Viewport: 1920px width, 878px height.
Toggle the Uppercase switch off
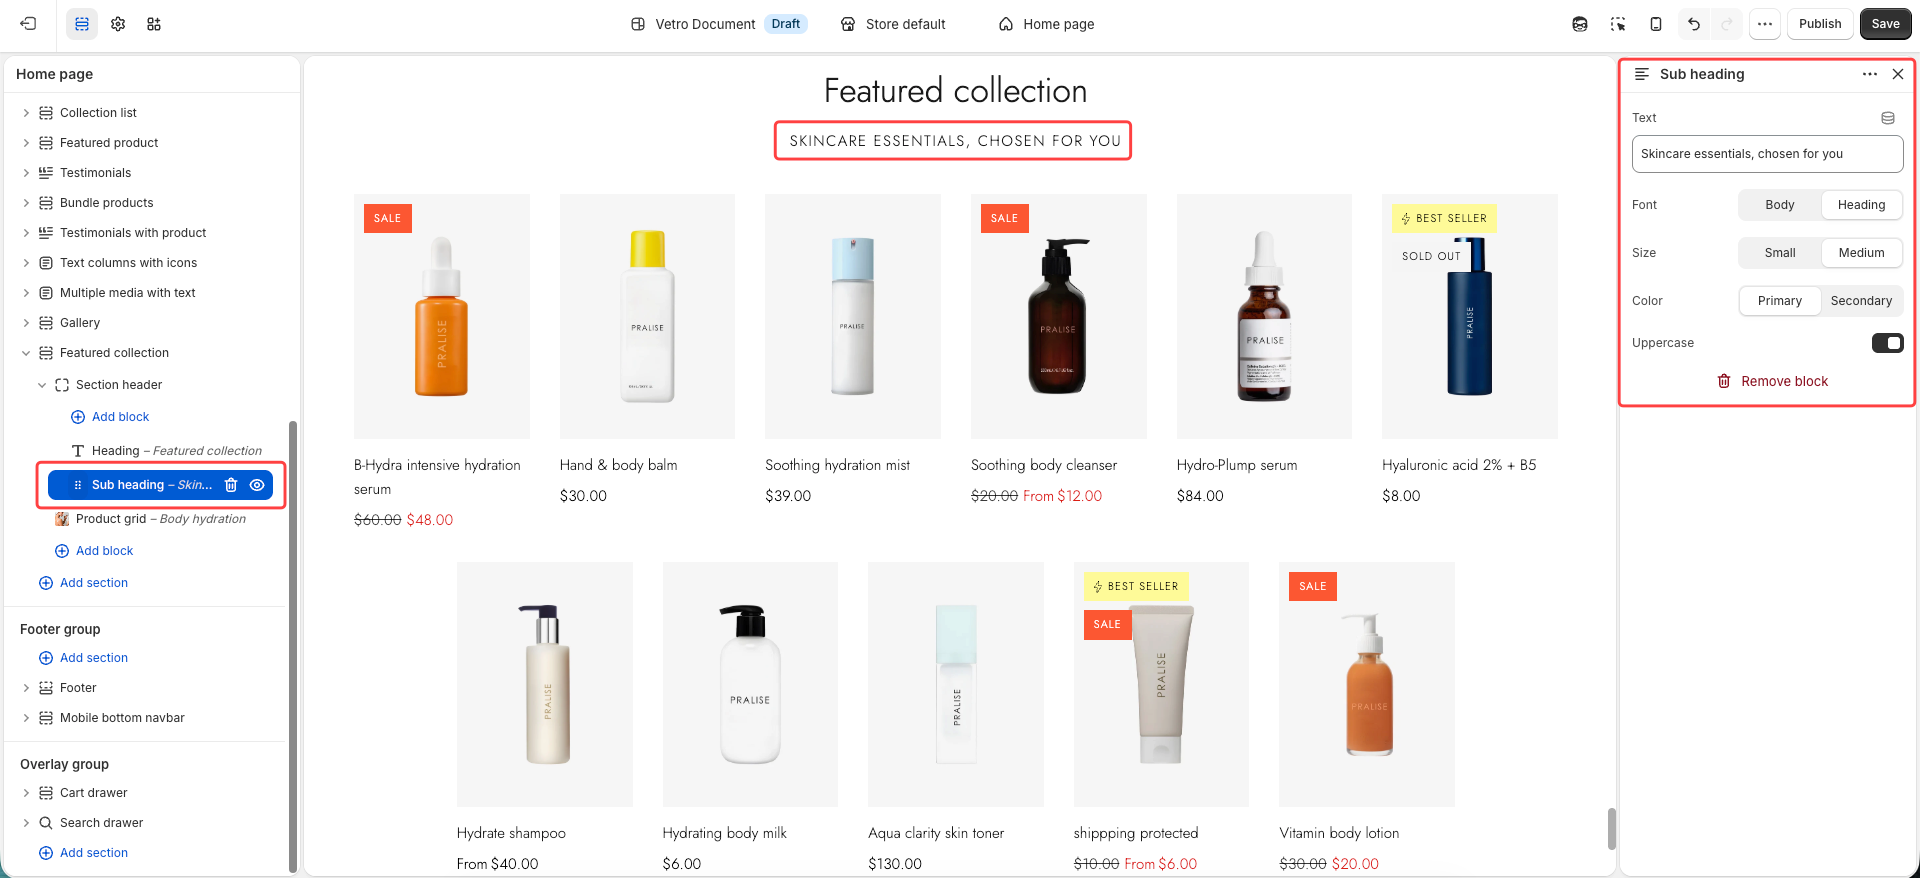click(x=1888, y=343)
